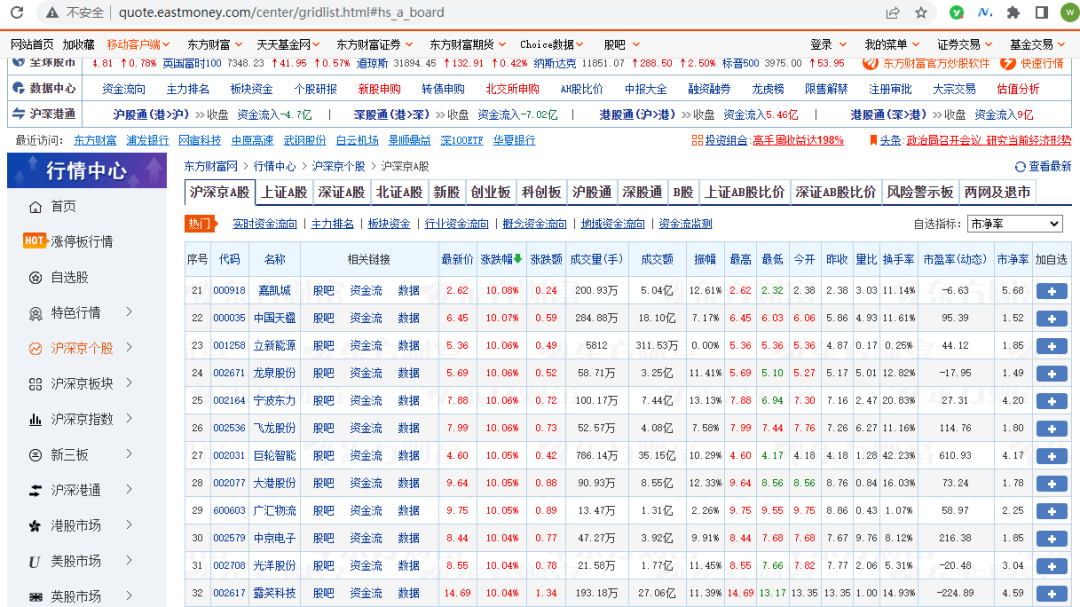Image resolution: width=1080 pixels, height=607 pixels.
Task: Open recently visited 浦发银行 link
Action: (x=147, y=141)
